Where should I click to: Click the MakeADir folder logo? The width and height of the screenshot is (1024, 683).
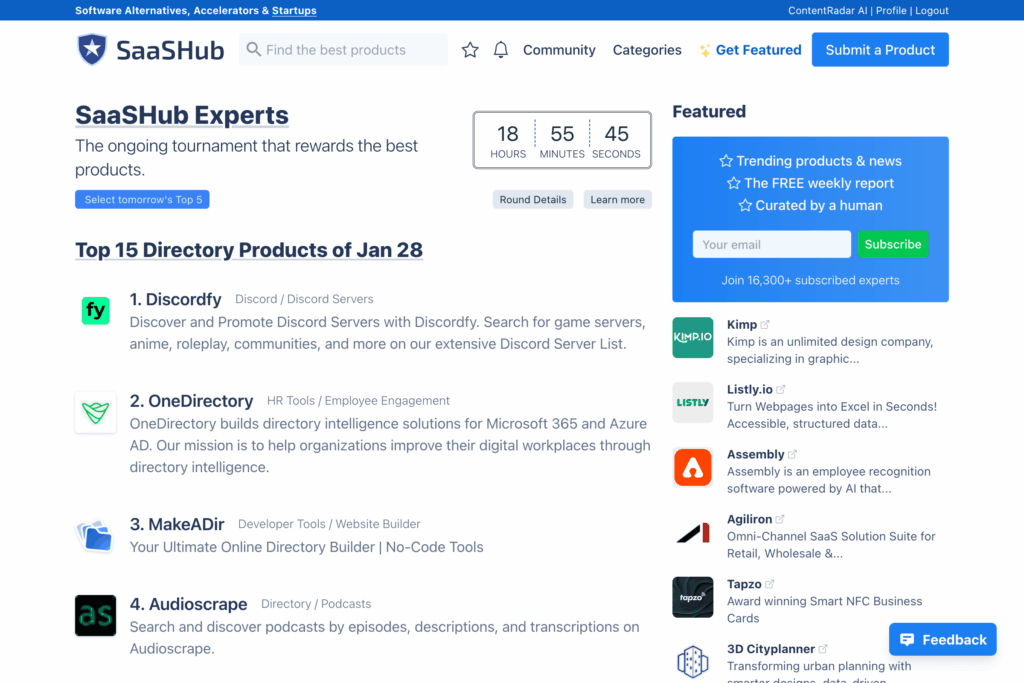point(95,536)
